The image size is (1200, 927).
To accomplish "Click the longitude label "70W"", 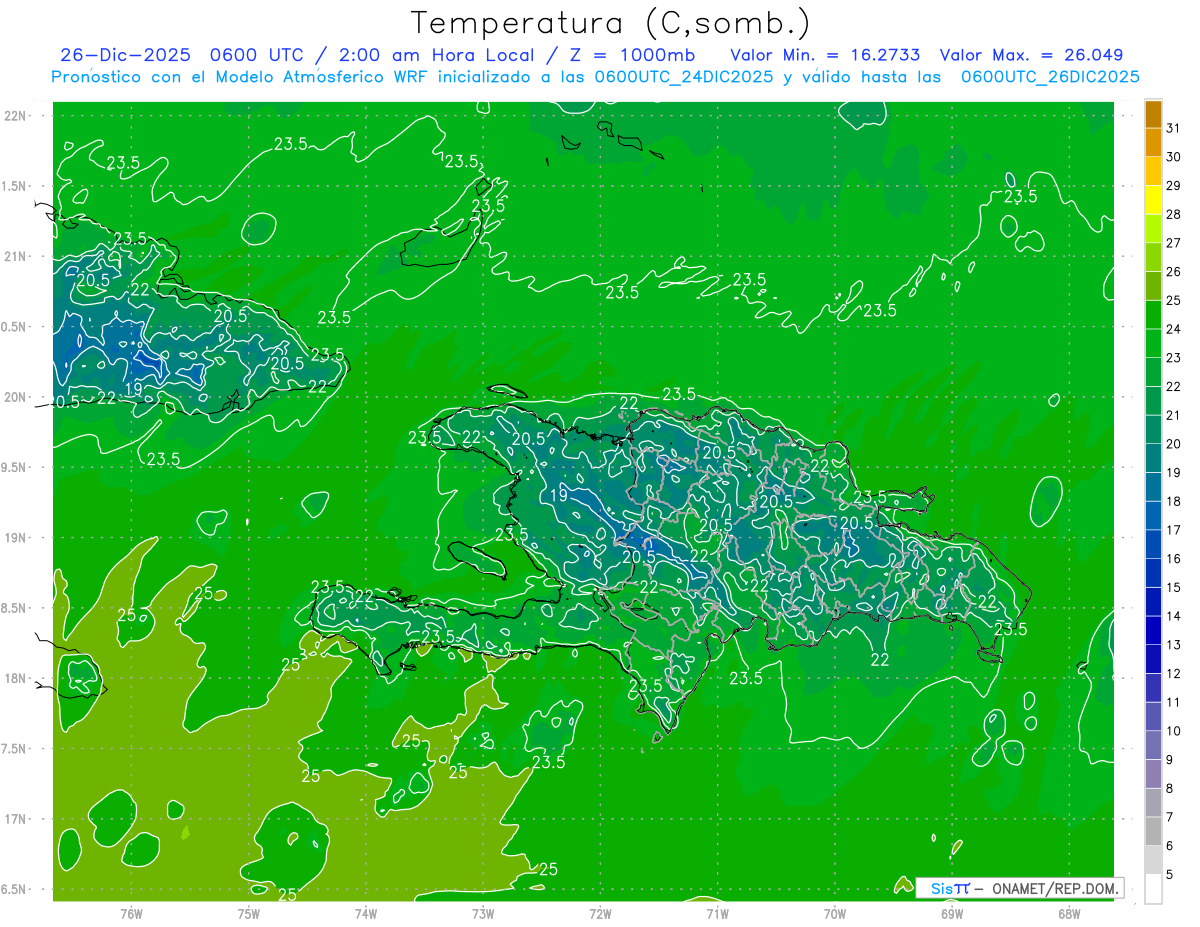I will point(834,914).
